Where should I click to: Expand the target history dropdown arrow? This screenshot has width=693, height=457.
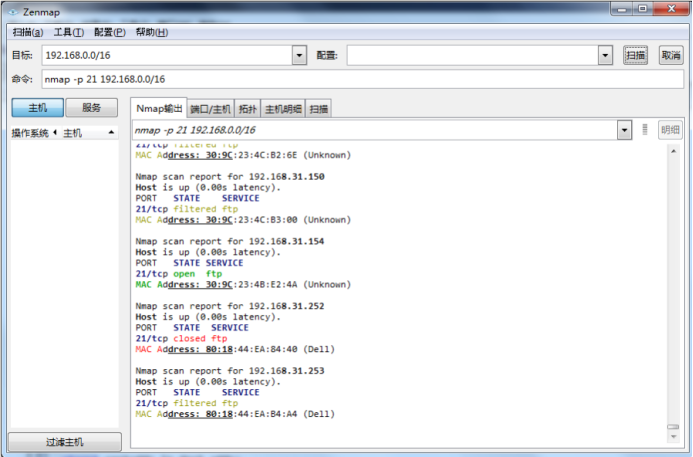pos(299,55)
